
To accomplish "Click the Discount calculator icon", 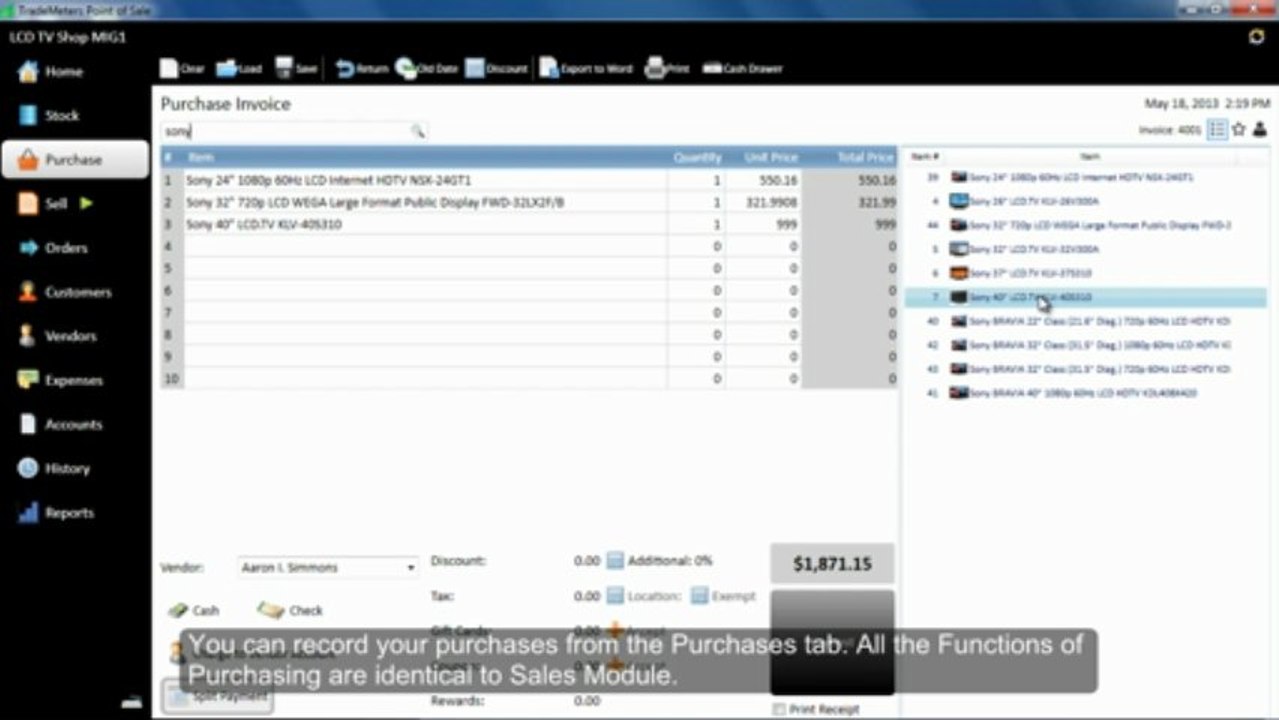I will coord(615,560).
